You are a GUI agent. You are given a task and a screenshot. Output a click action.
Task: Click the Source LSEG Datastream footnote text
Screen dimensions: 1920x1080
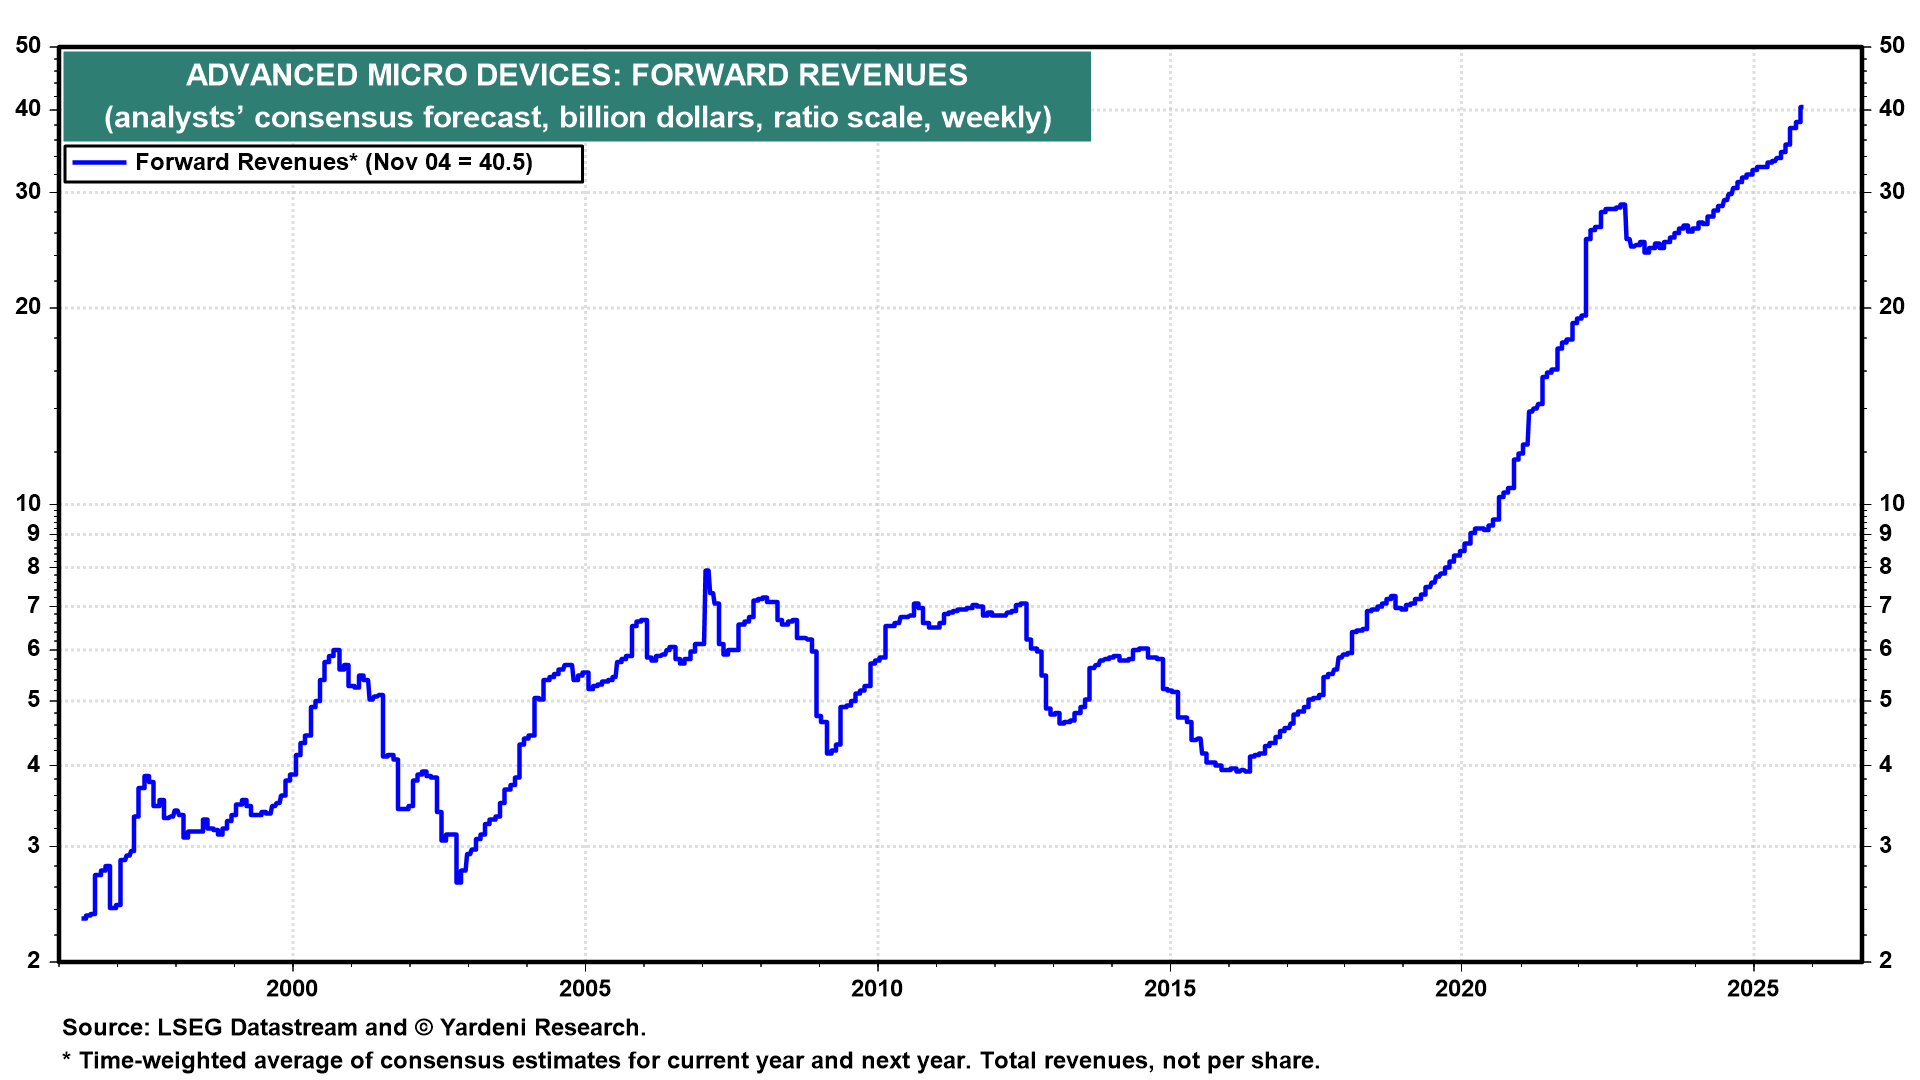tap(354, 1028)
